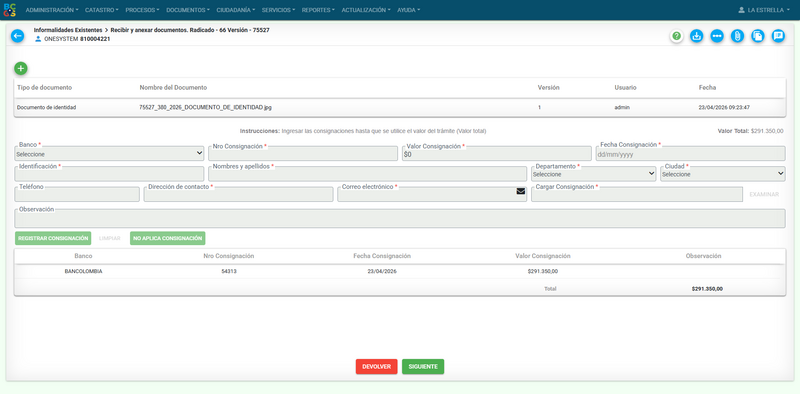Image resolution: width=800 pixels, height=394 pixels.
Task: Open the comments chat icon
Action: (778, 36)
